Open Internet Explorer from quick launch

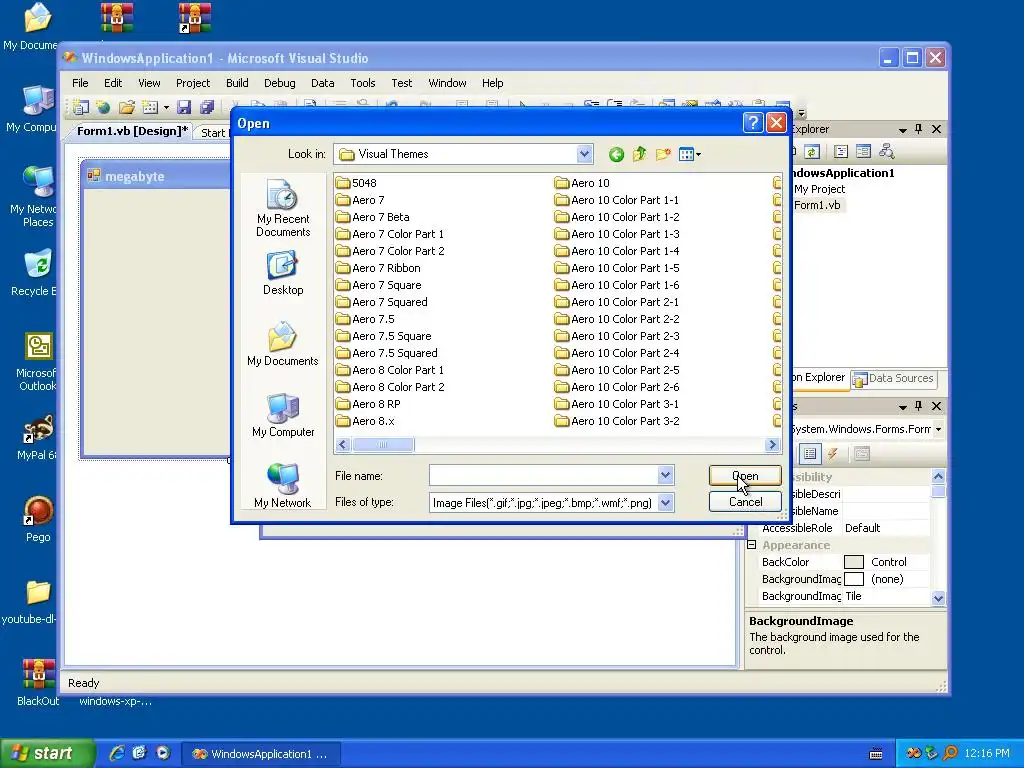tap(117, 753)
